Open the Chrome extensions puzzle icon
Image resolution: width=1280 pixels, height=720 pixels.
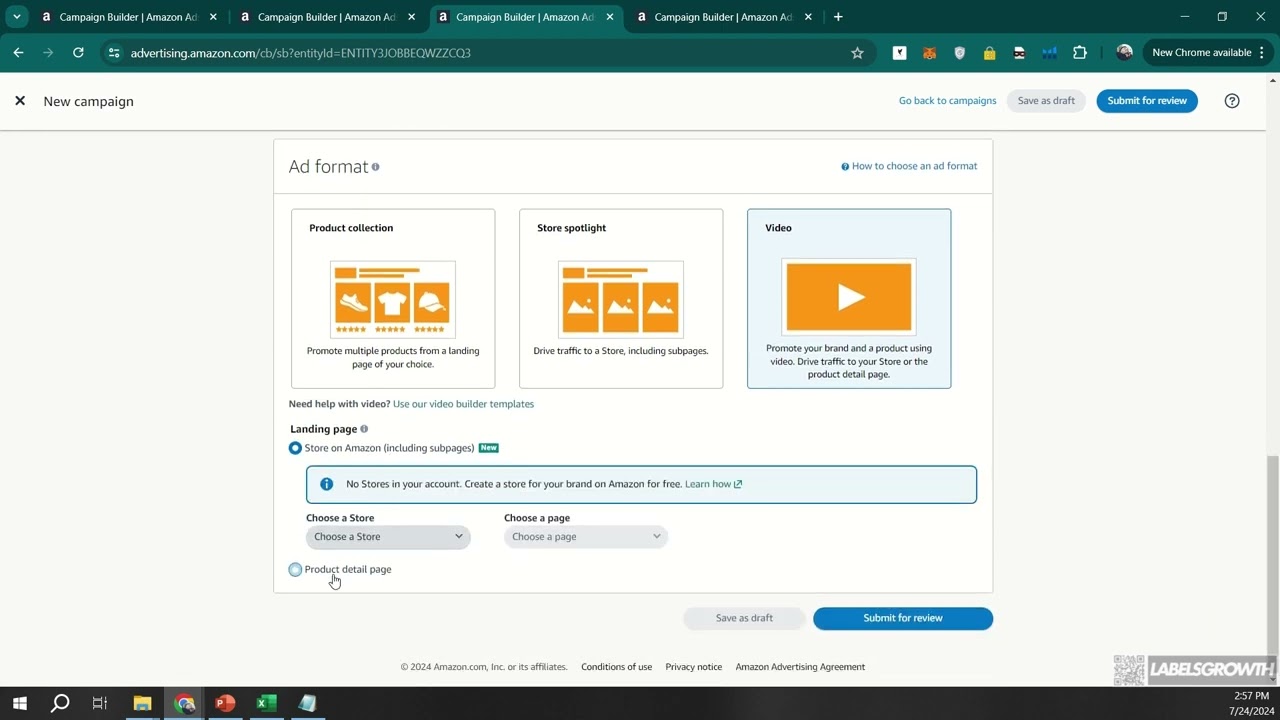point(1080,53)
